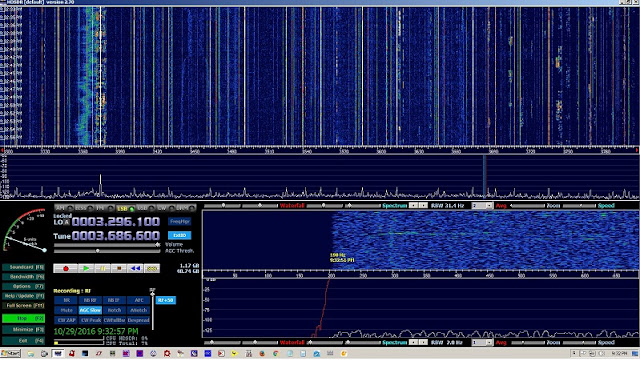640x365 pixels.
Task: Toggle the Despread button
Action: coord(138,320)
